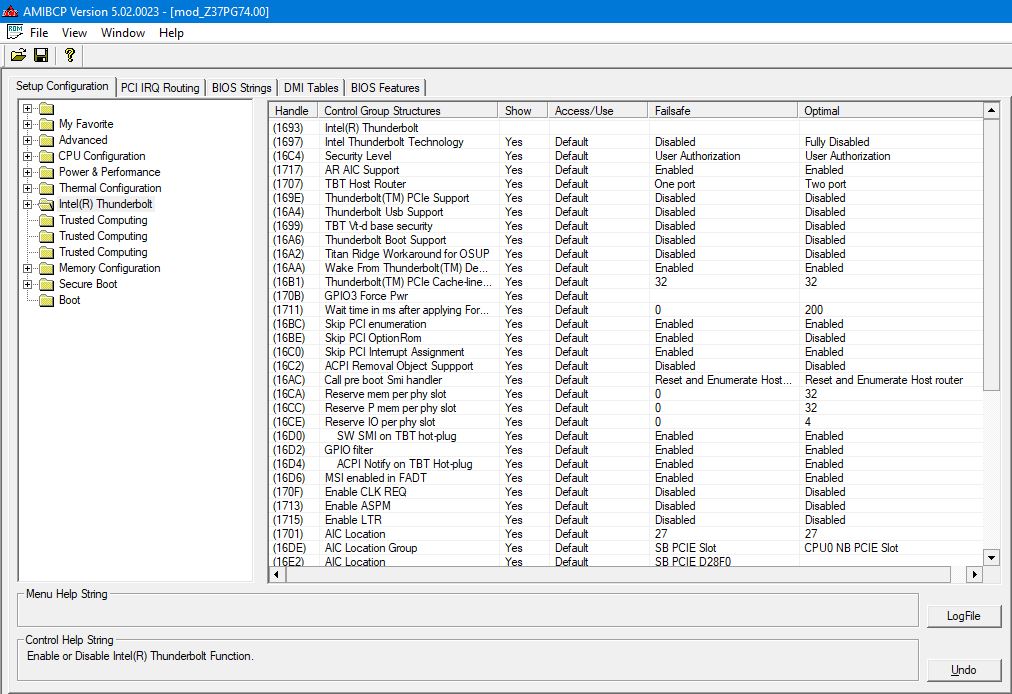Expand the Advanced tree node
The height and width of the screenshot is (694, 1012).
(28, 140)
